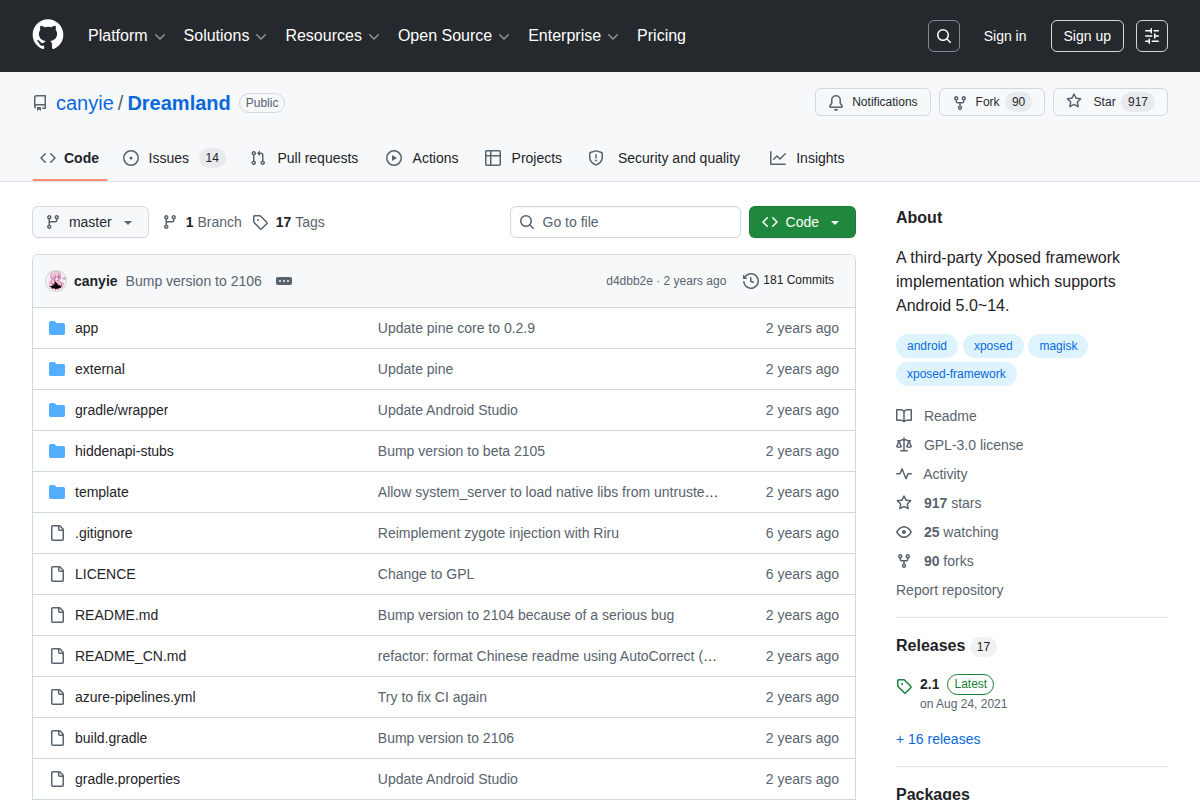The image size is (1200, 800).
Task: Expand the Solutions menu
Action: (225, 36)
